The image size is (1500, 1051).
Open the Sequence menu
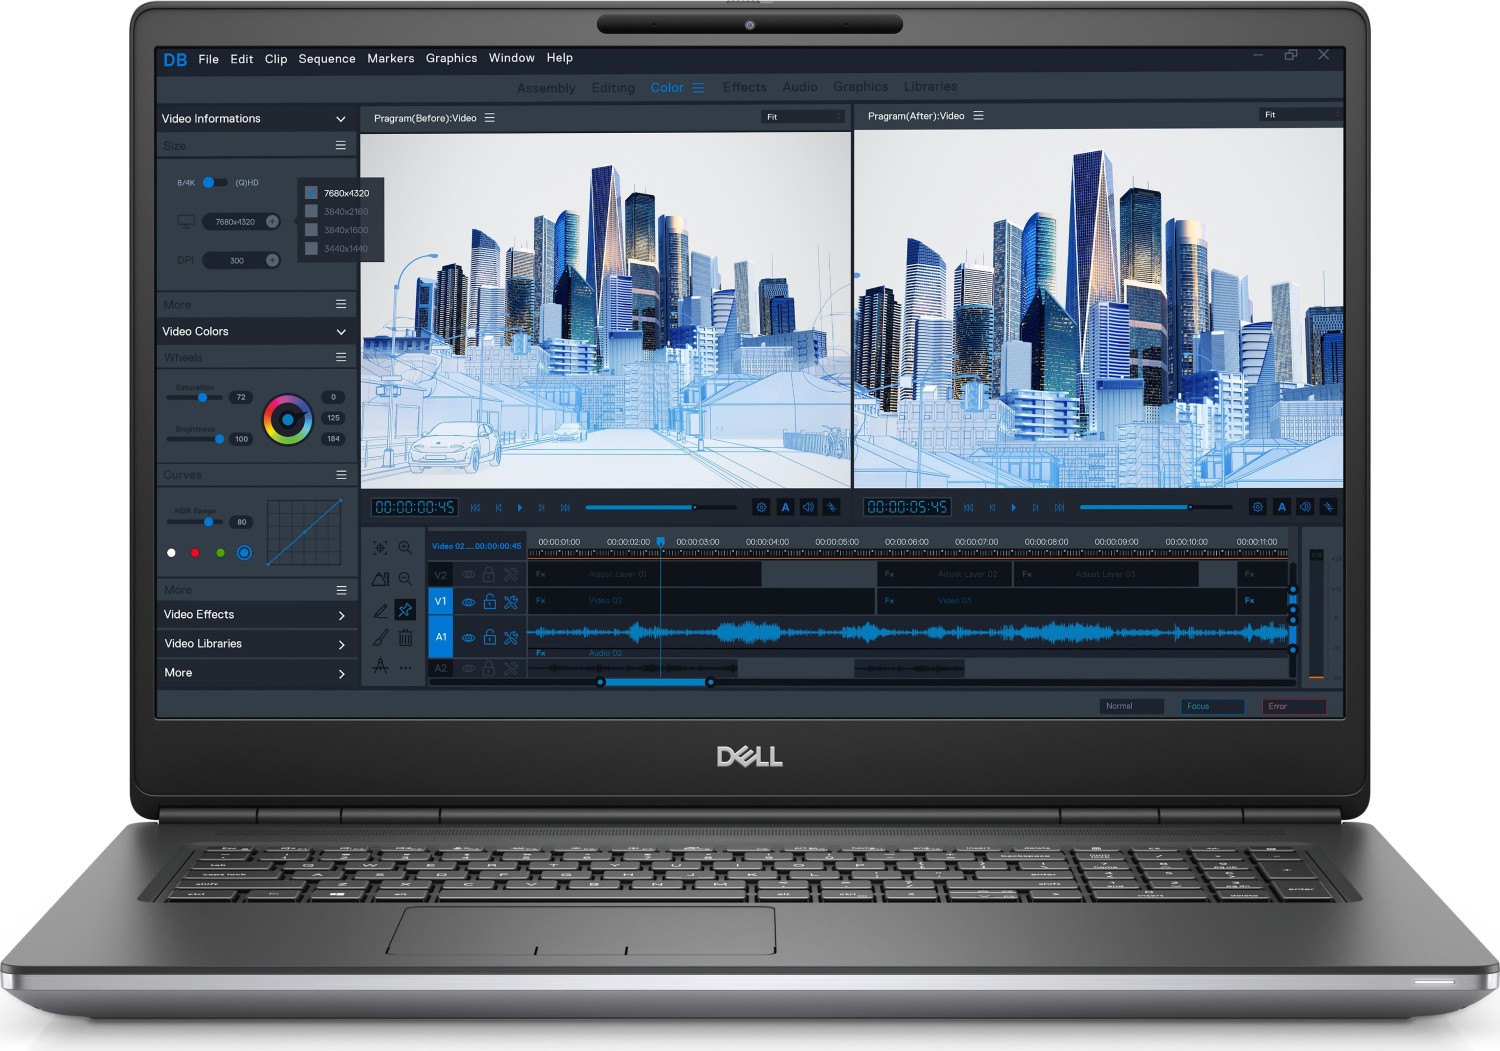327,58
